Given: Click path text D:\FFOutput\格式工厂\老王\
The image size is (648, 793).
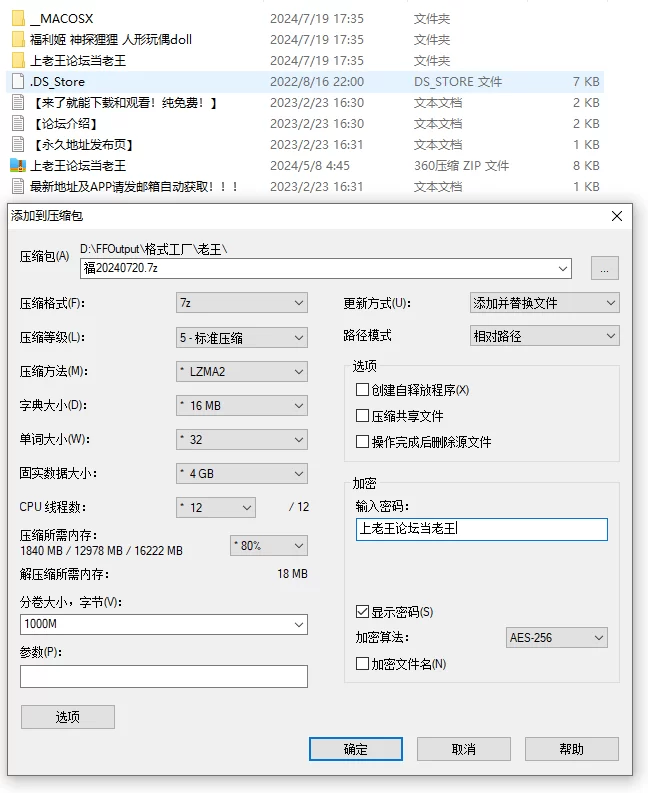Looking at the screenshot, I should click(154, 249).
